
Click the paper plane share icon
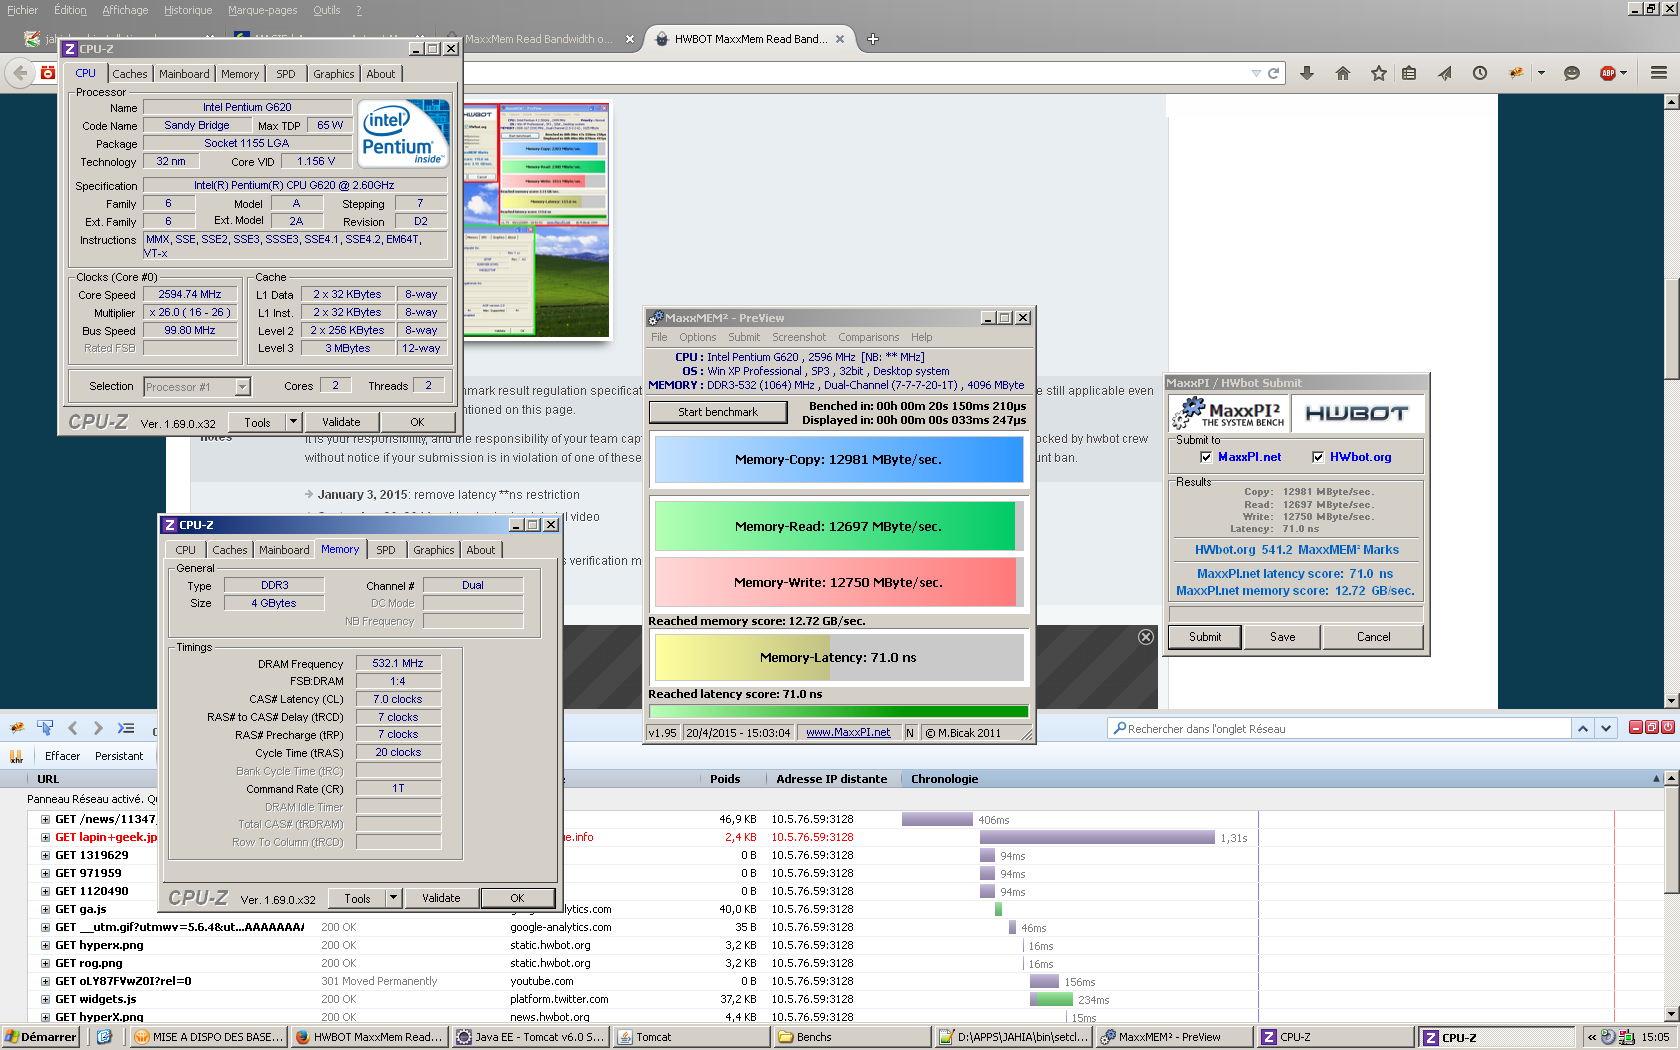coord(1445,73)
